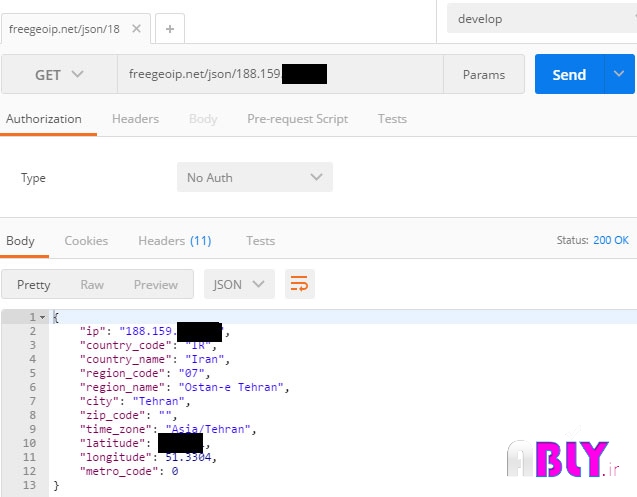Switch to the Authorization tab
Screen dimensions: 637x497
(44, 119)
